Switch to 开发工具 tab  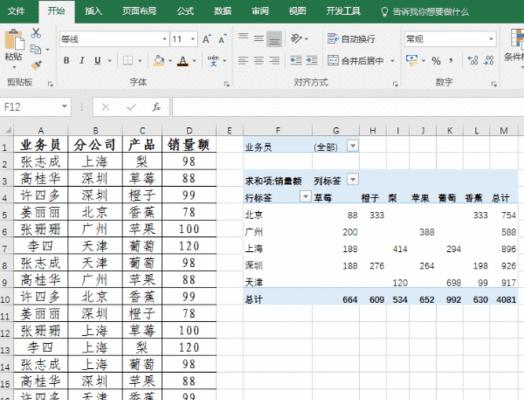[x=343, y=11]
